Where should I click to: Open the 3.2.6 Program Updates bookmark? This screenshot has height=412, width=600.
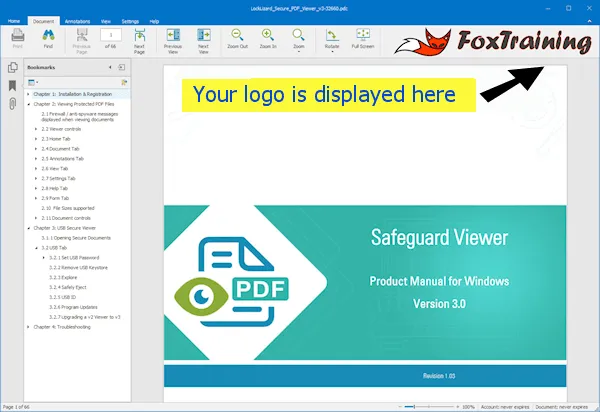click(73, 307)
